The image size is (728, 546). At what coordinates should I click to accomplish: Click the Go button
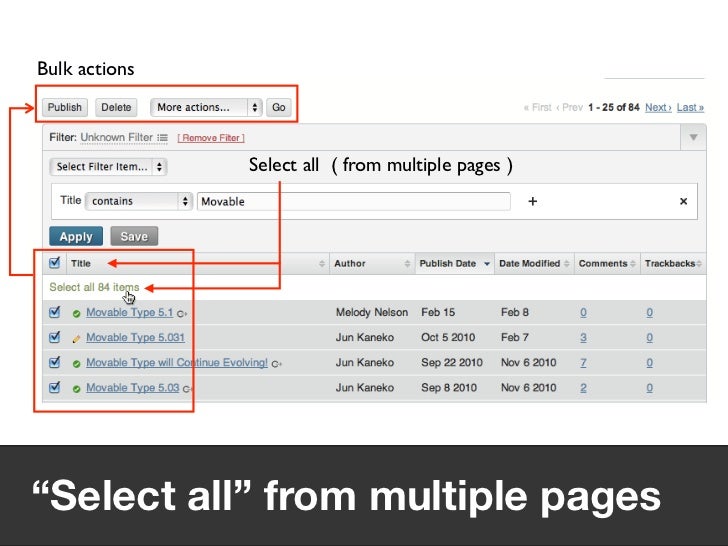click(279, 107)
